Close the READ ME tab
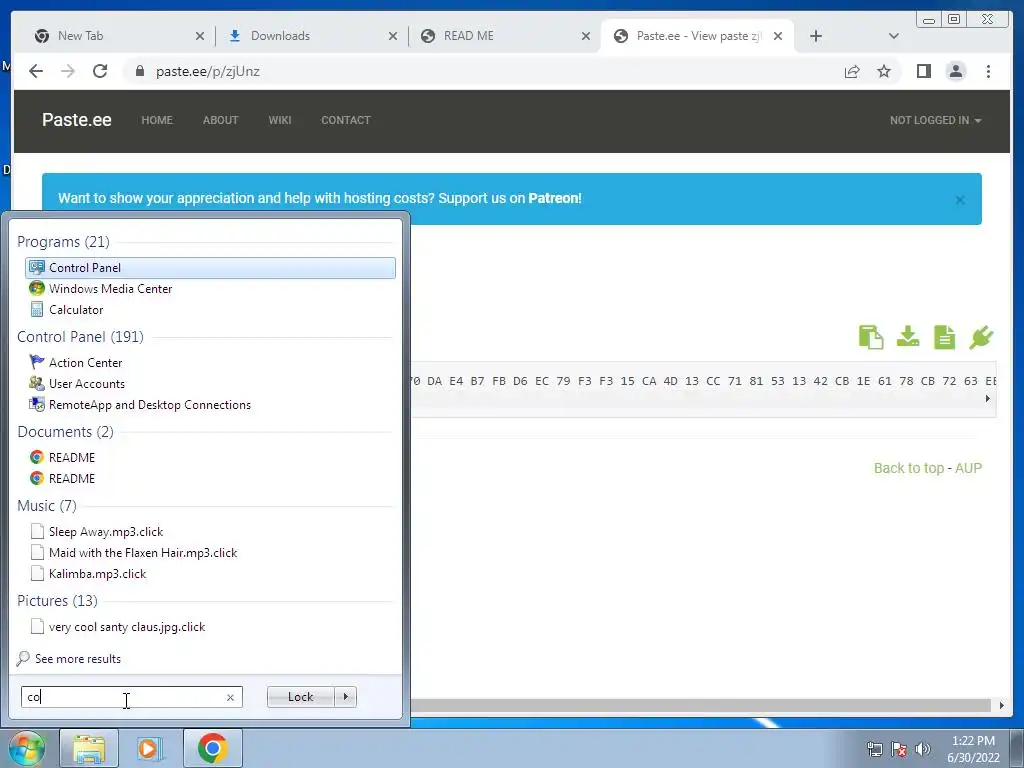1024x768 pixels. [x=586, y=36]
